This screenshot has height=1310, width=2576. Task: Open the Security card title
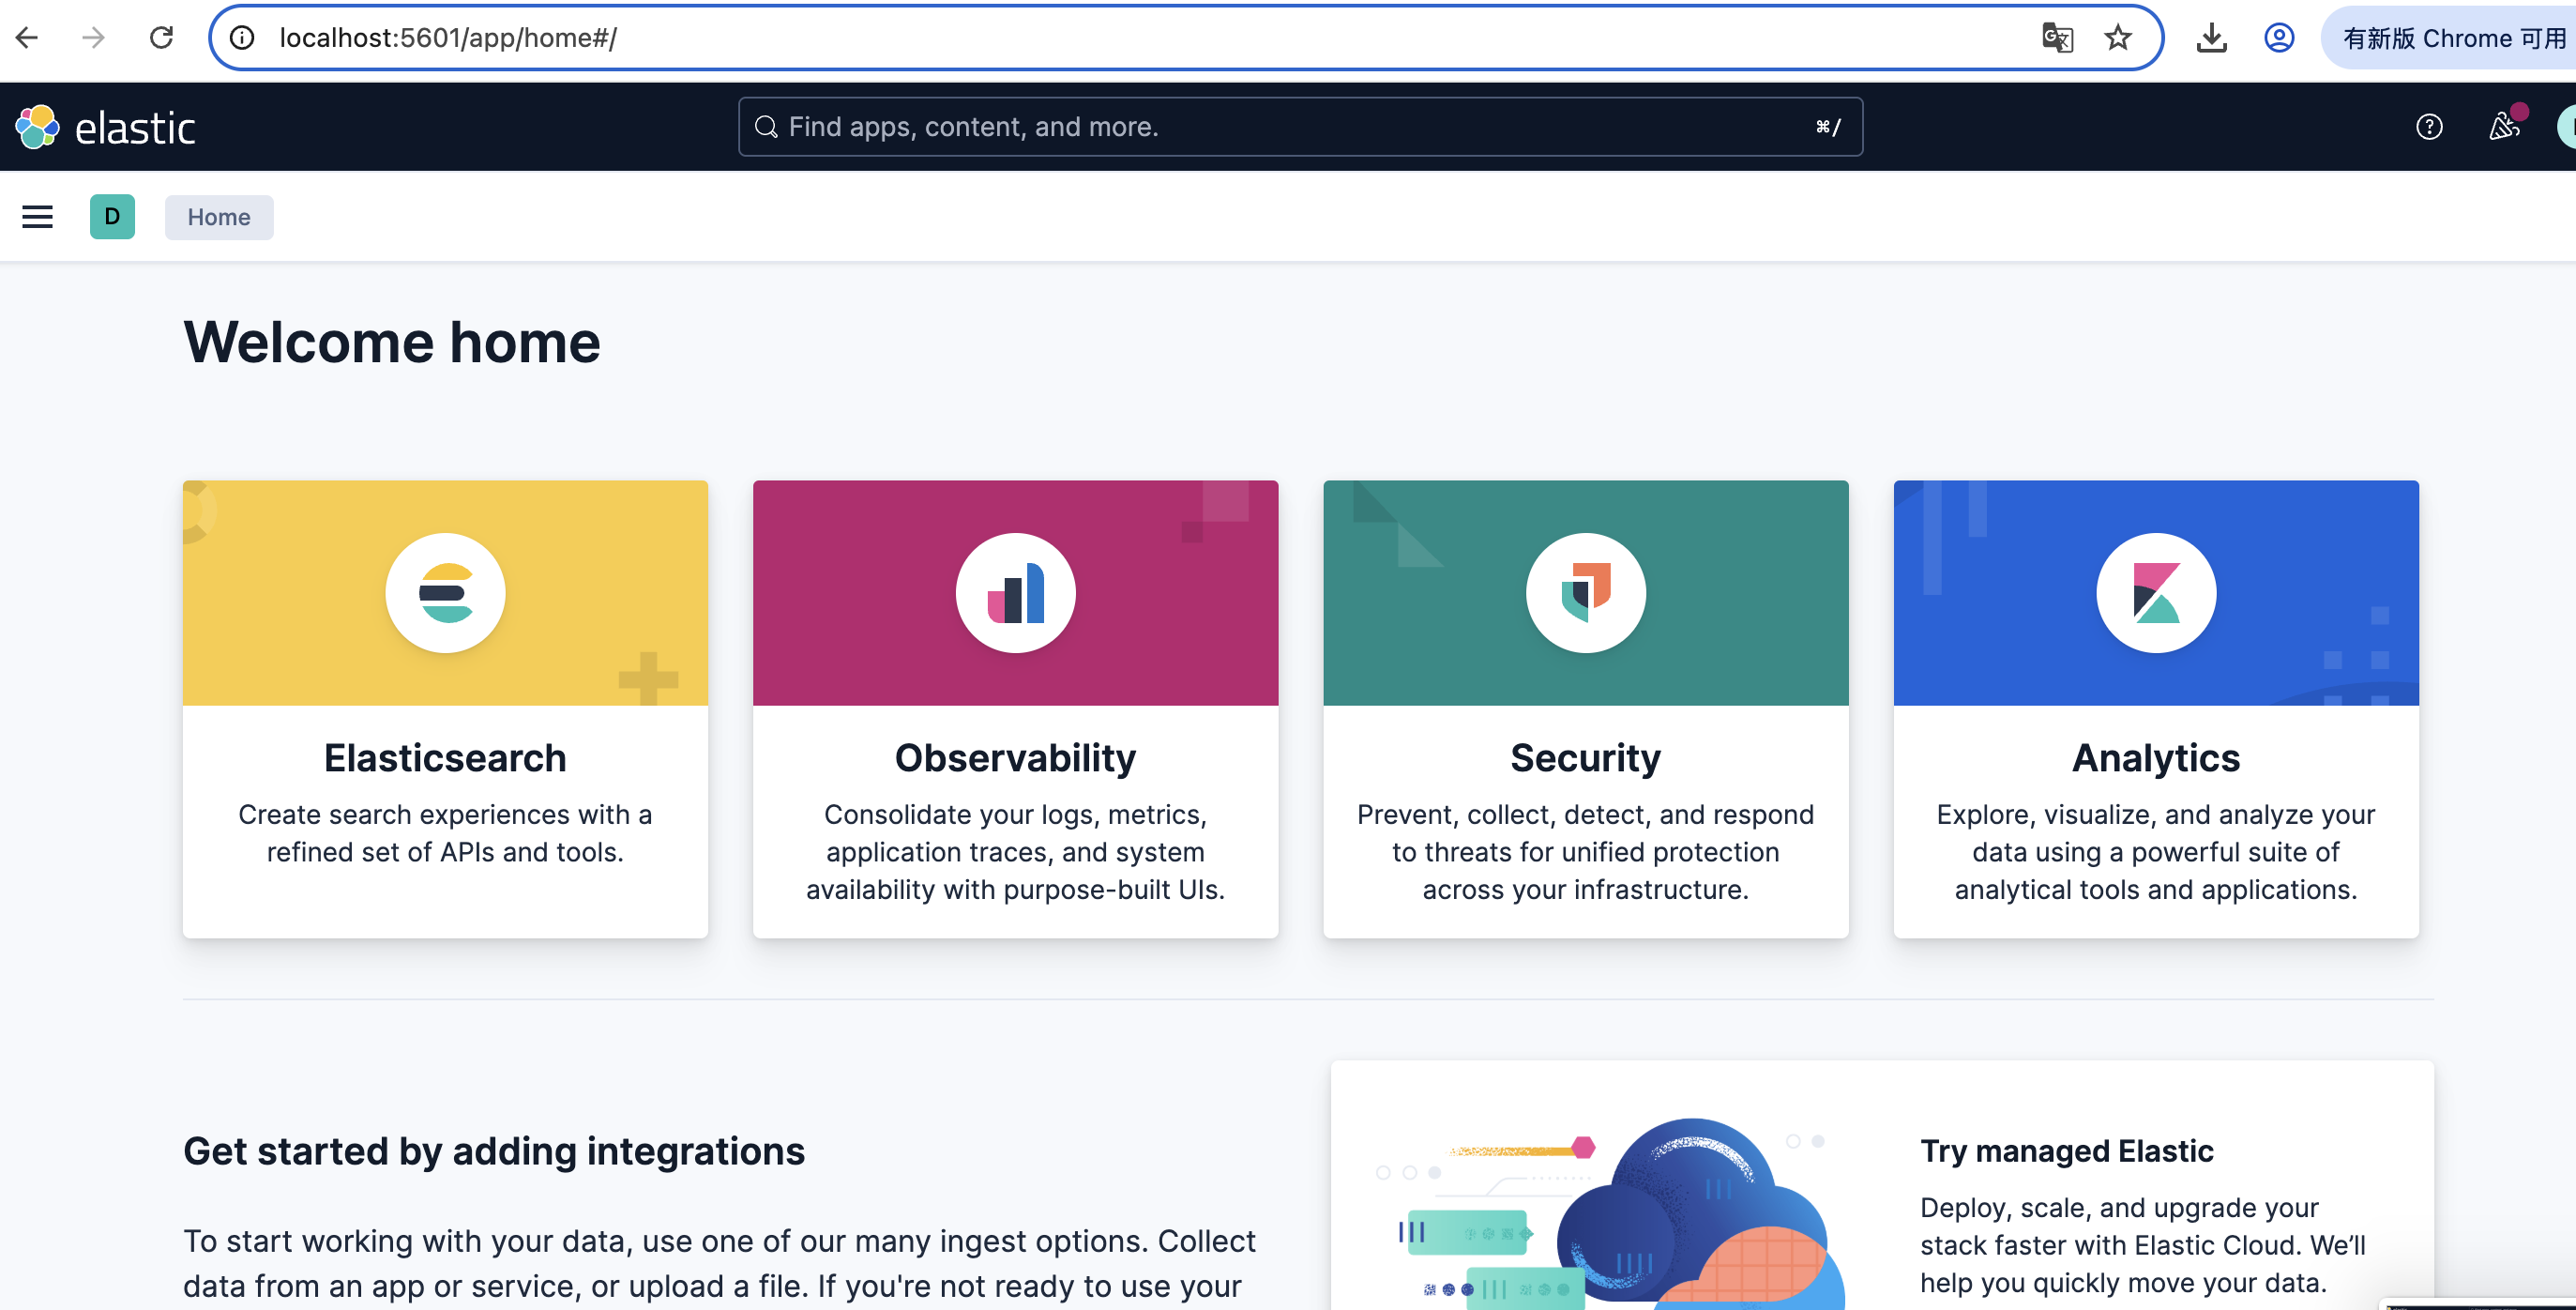tap(1586, 758)
